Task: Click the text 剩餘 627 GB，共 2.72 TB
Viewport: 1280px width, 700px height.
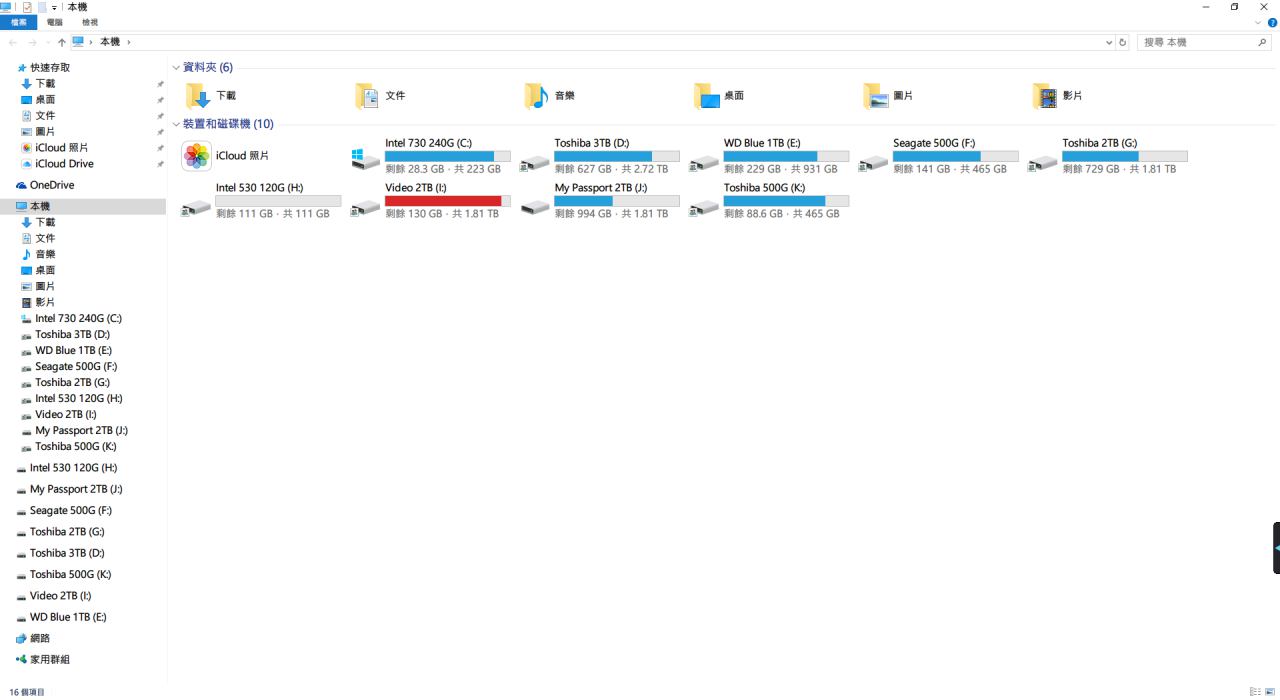Action: click(611, 169)
